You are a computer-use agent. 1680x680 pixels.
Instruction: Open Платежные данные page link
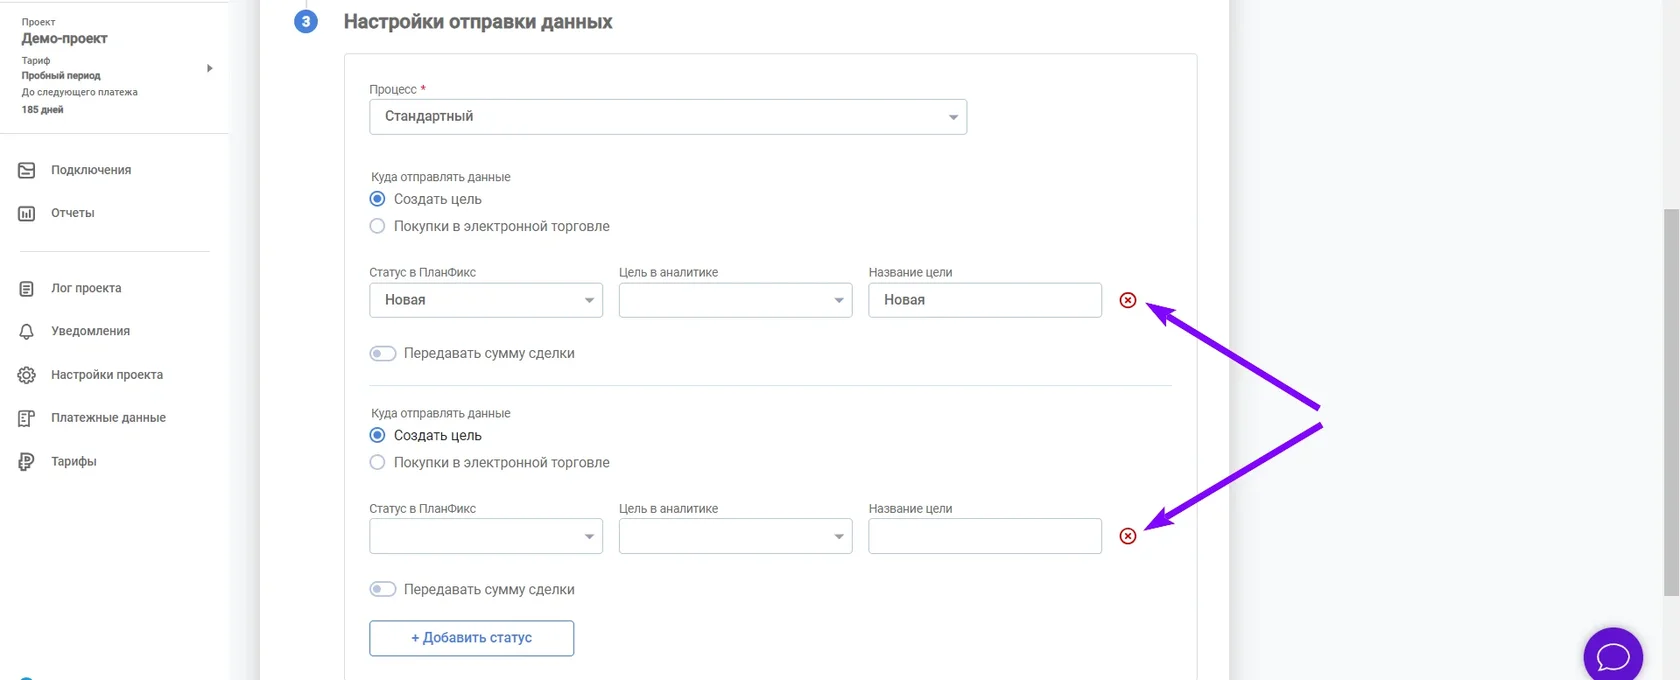(x=108, y=418)
